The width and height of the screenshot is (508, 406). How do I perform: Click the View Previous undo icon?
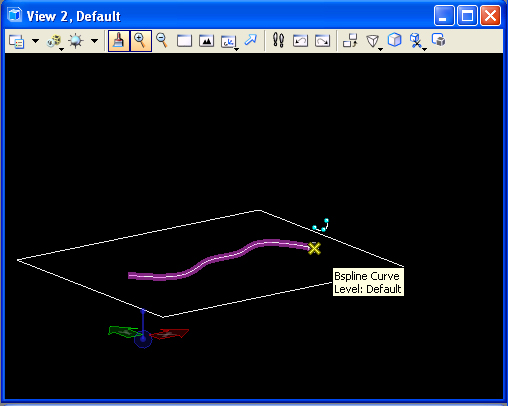[300, 41]
